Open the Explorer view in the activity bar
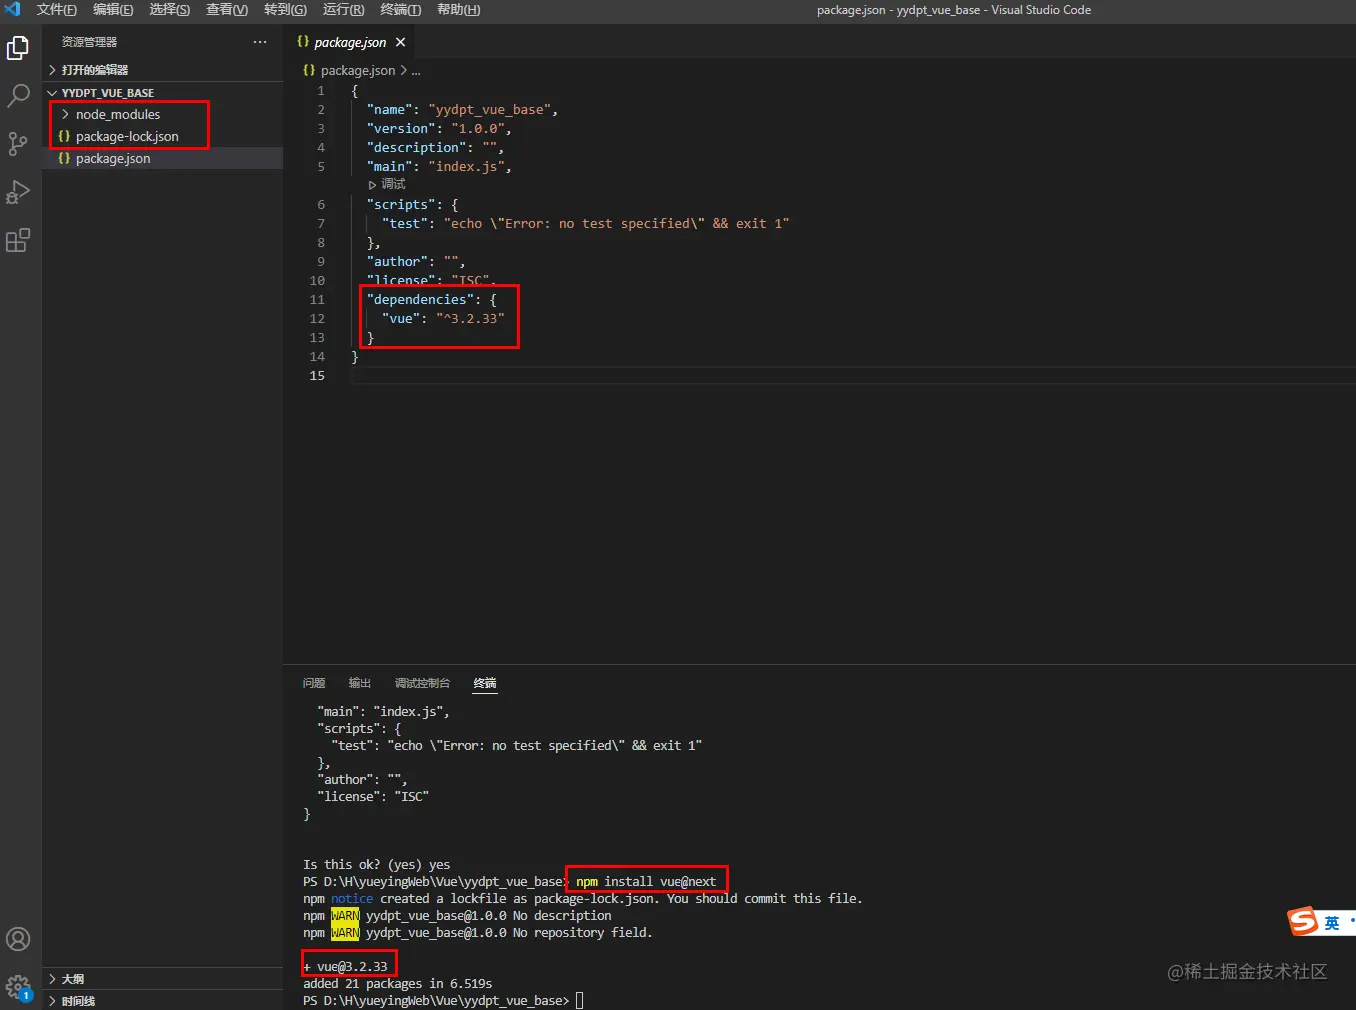The image size is (1356, 1010). 18,48
